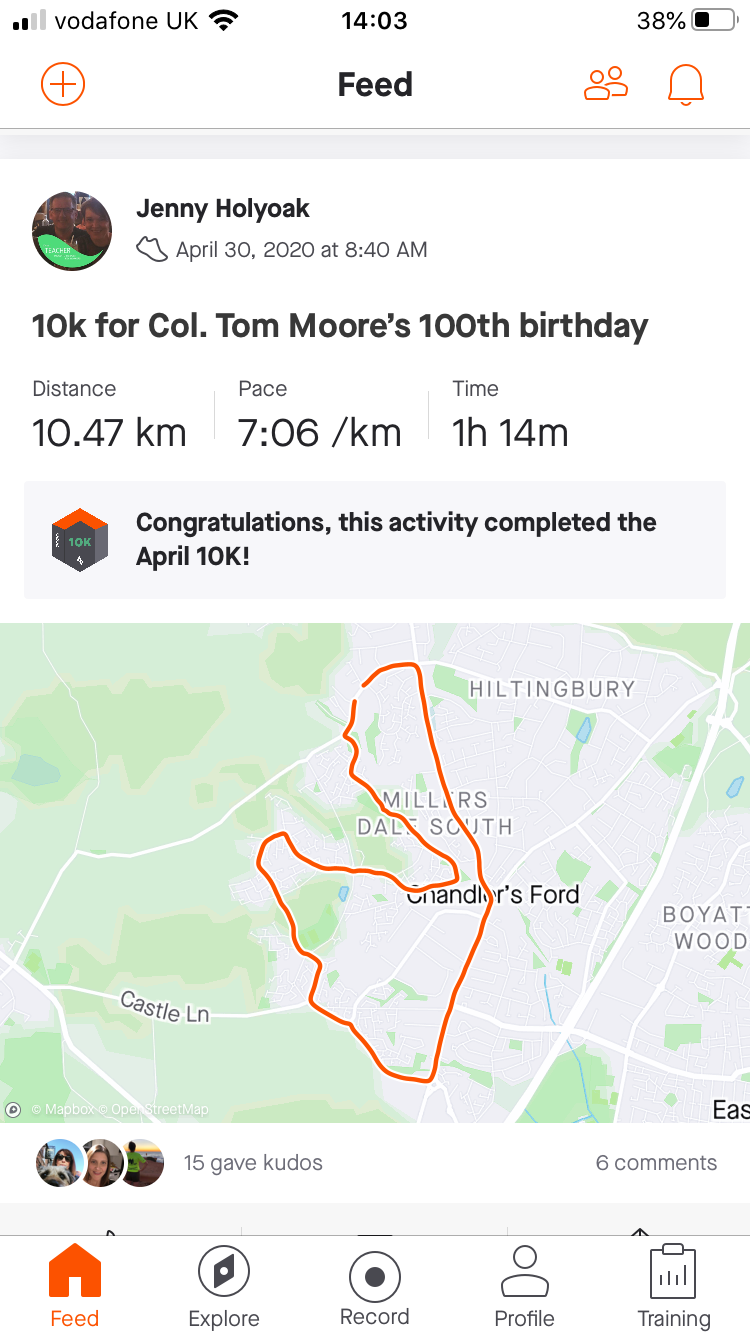Open the Training tab
The width and height of the screenshot is (750, 1334).
673,1285
